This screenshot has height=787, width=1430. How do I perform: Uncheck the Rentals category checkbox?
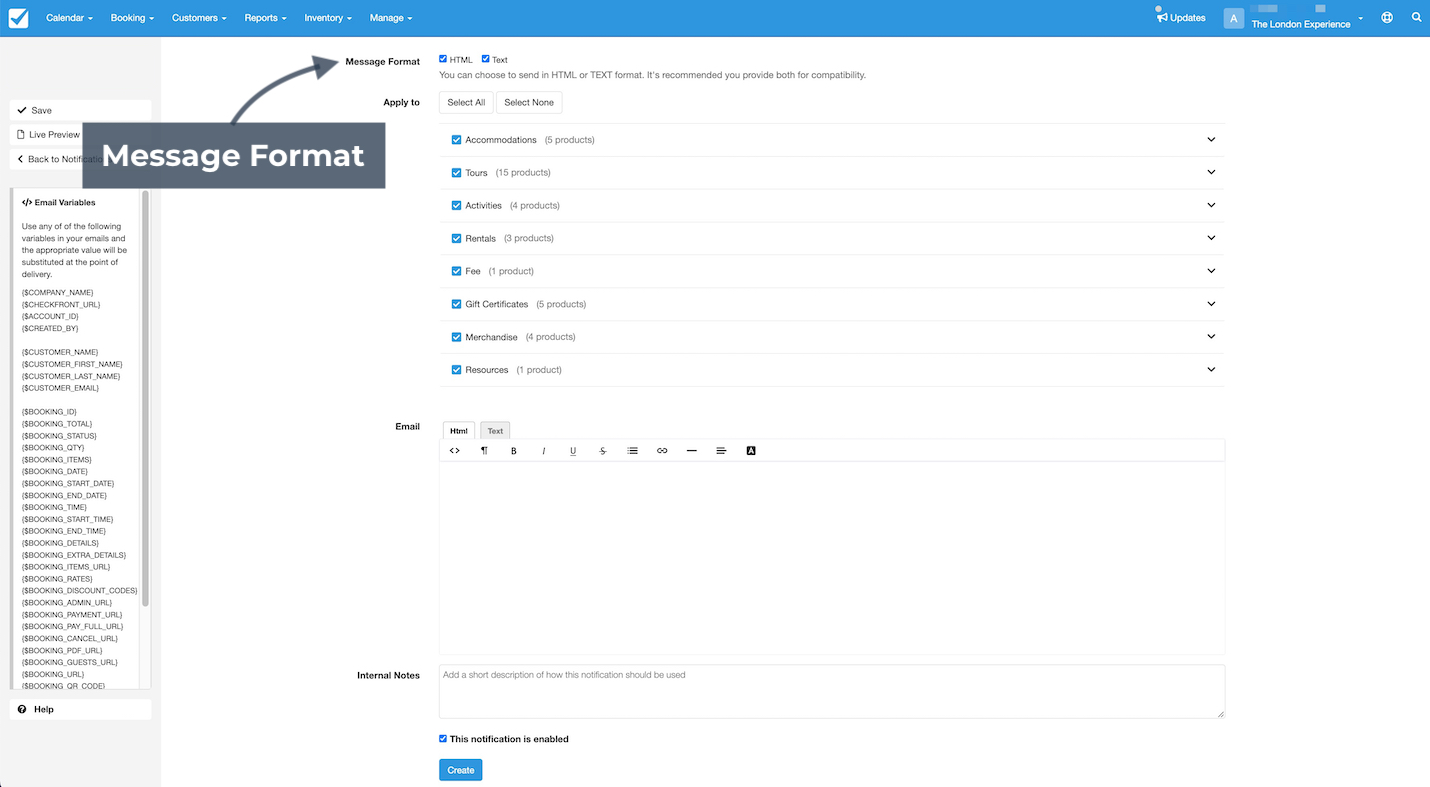pyautogui.click(x=456, y=239)
